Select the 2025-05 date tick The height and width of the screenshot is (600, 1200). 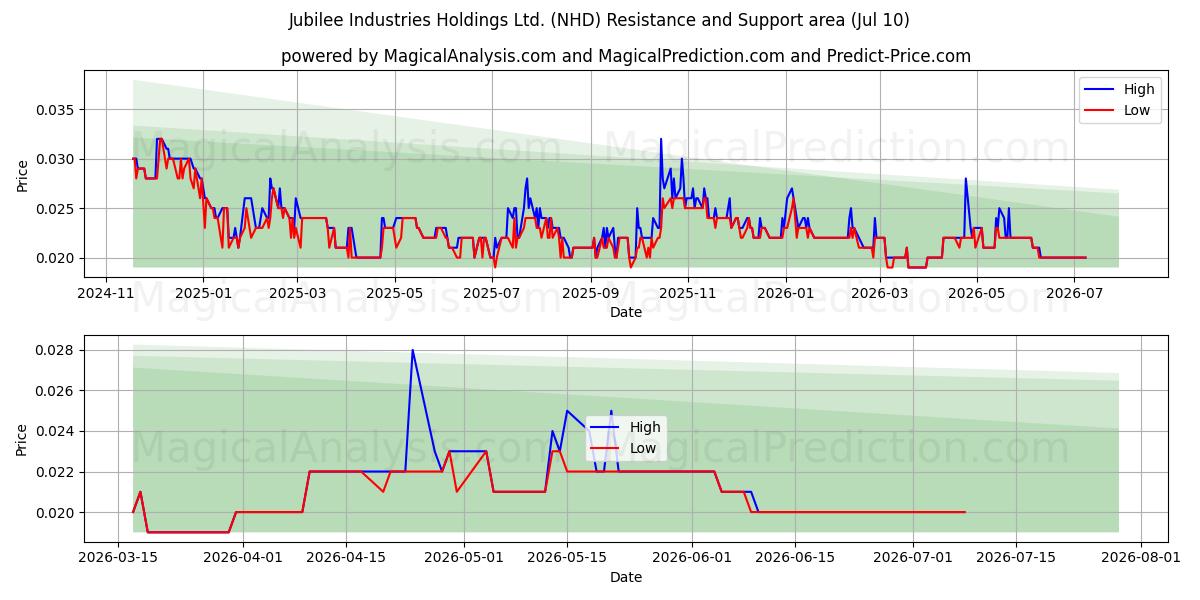[395, 293]
